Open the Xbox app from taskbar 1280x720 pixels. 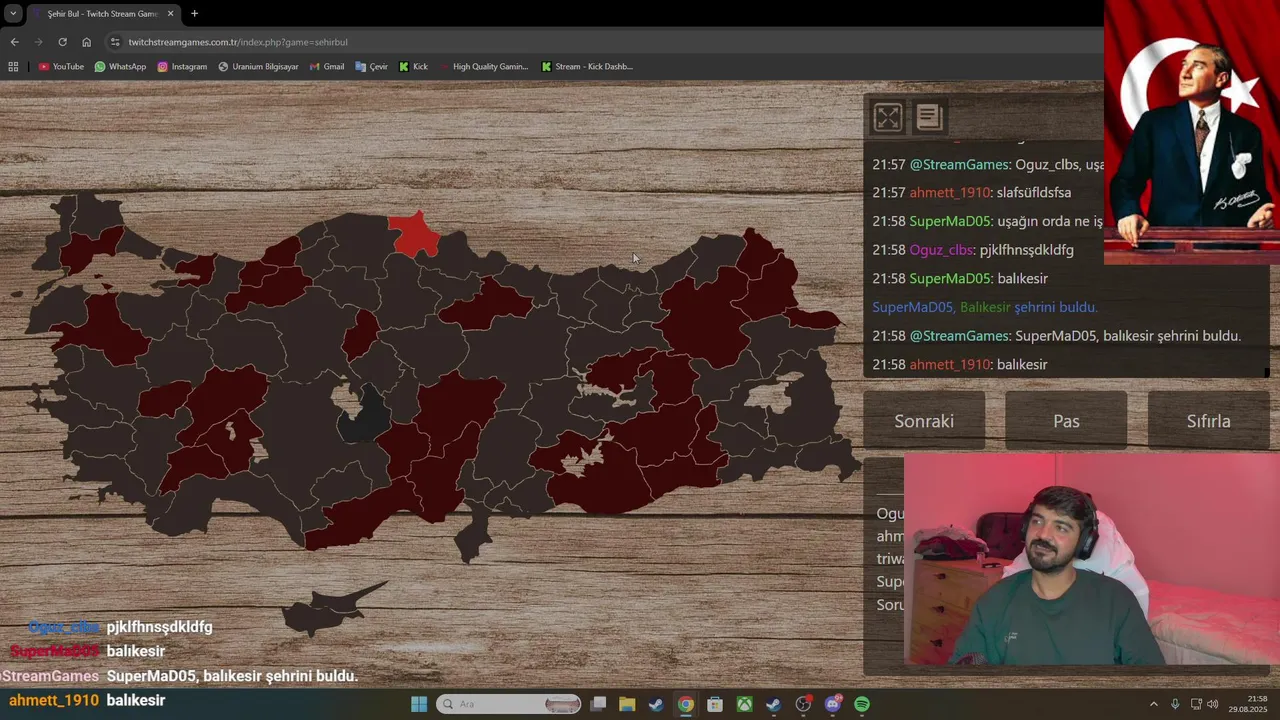tap(745, 704)
